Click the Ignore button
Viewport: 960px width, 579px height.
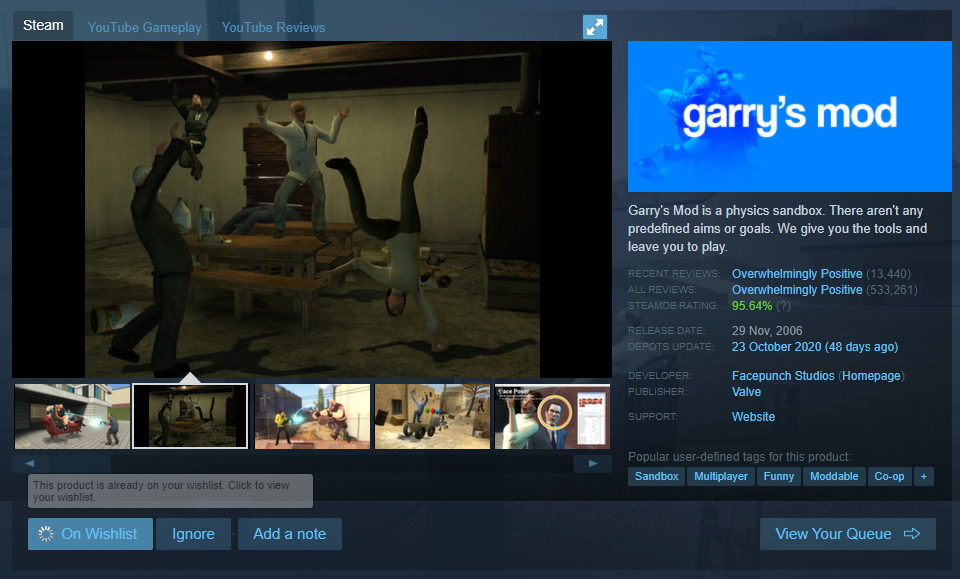point(193,534)
